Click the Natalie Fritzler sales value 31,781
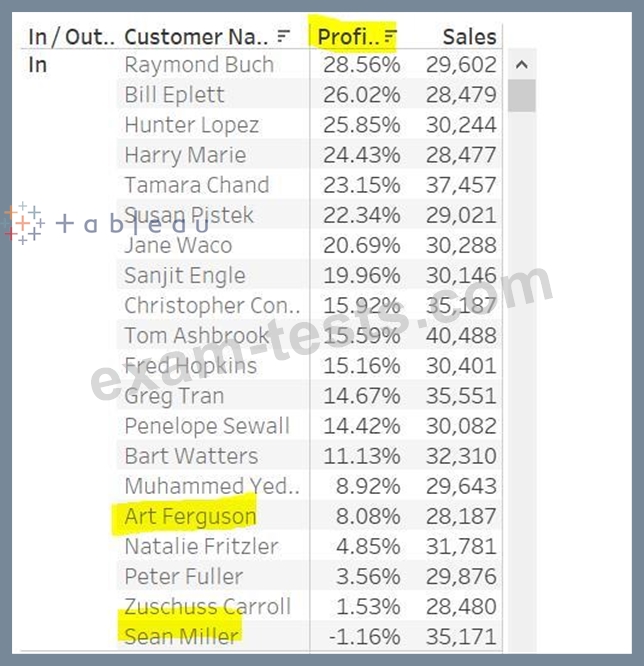The width and height of the screenshot is (644, 666). click(461, 546)
